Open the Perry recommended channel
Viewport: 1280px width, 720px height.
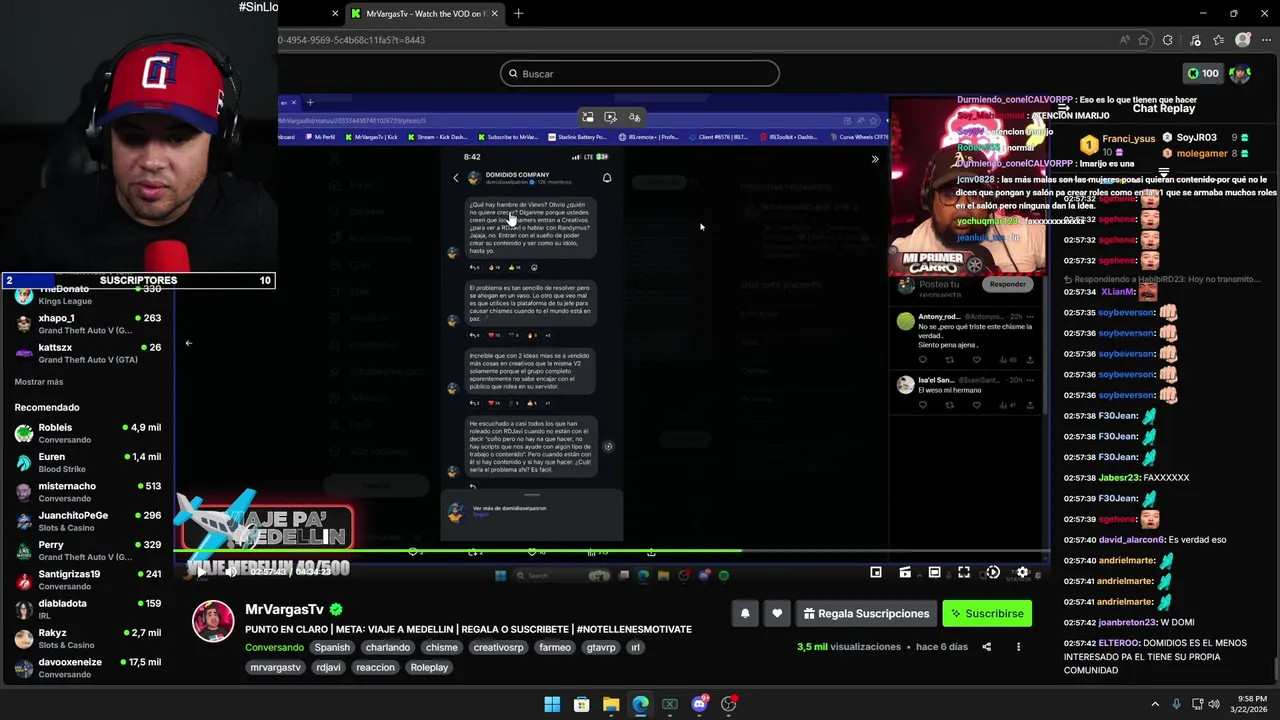[x=88, y=551]
